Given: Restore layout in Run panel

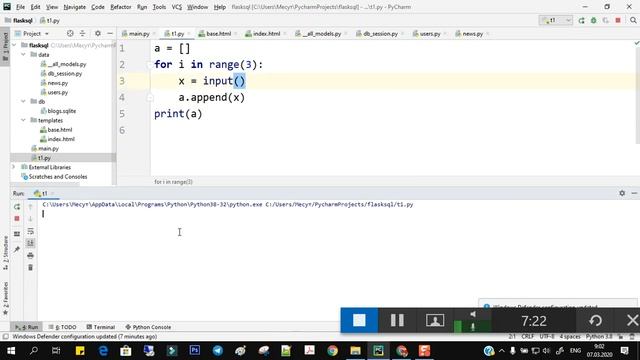Looking at the screenshot, I should click(17, 234).
